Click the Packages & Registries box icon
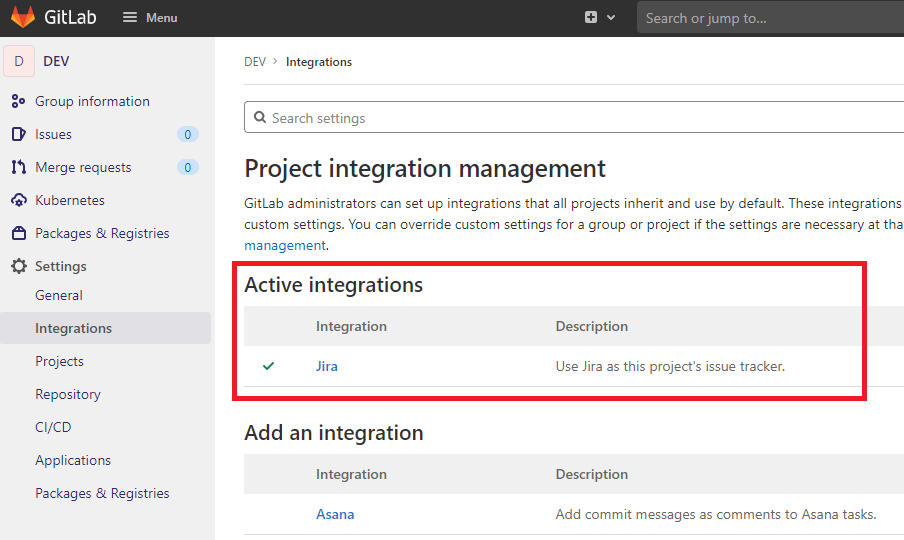 tap(18, 233)
